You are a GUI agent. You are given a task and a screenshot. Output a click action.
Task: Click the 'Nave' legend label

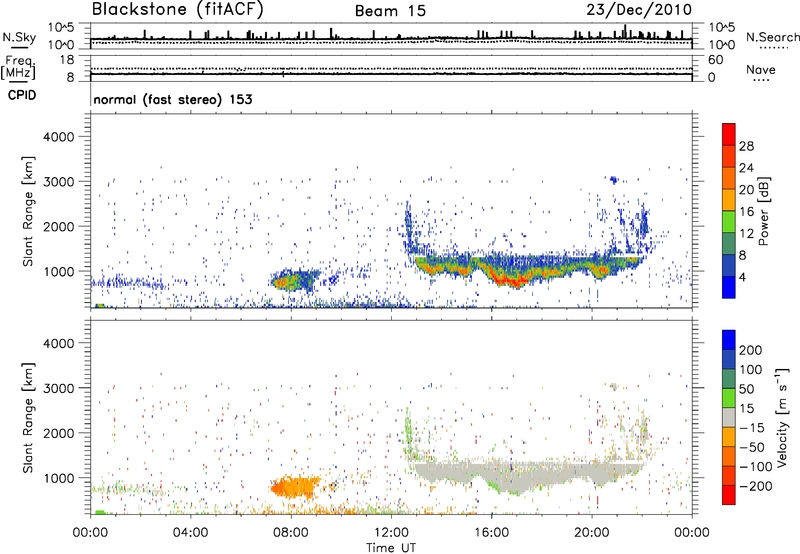[761, 70]
